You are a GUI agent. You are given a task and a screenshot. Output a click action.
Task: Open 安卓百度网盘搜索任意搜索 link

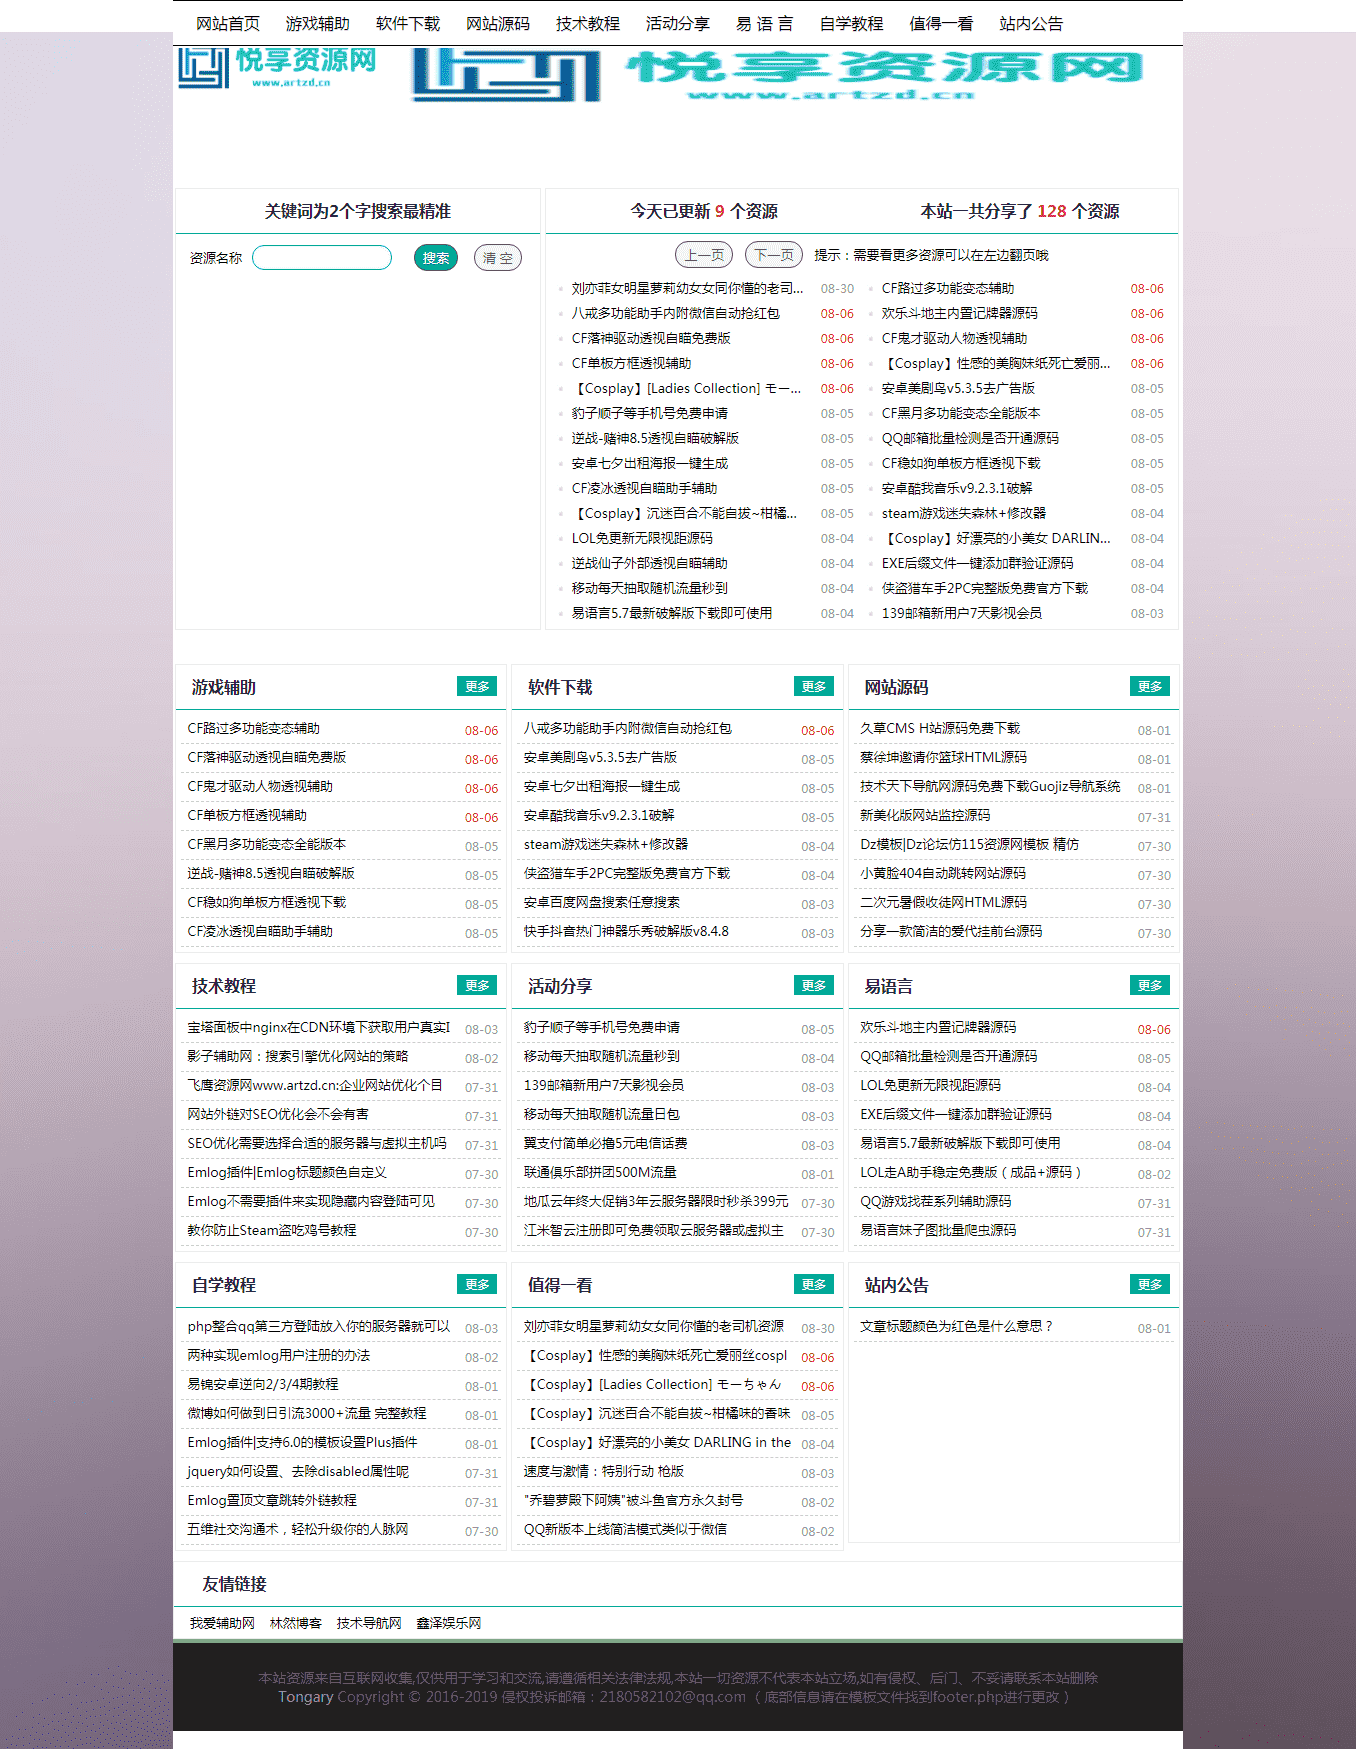[602, 902]
